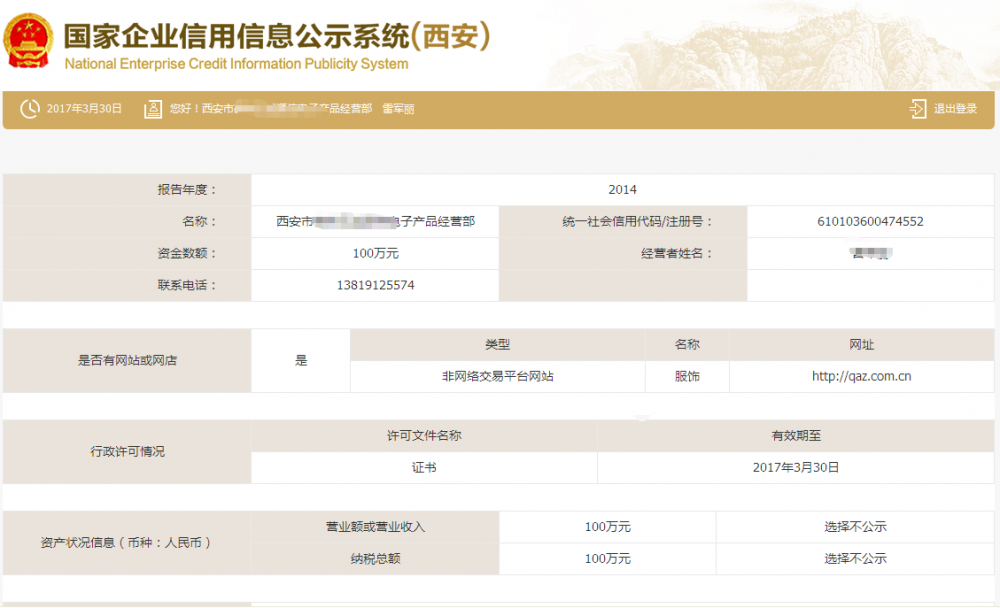The image size is (1000, 608).
Task: Select the 退出登录 logout link
Action: click(x=955, y=109)
